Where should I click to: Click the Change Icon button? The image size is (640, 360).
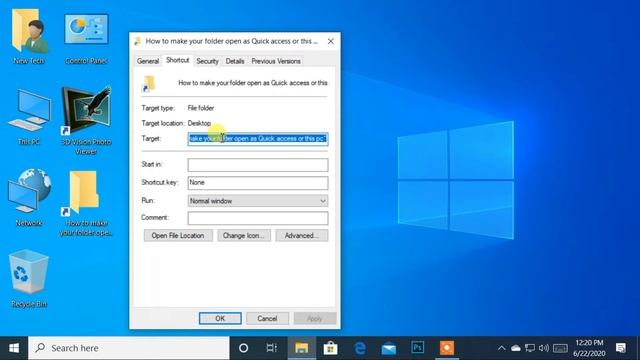click(x=244, y=236)
